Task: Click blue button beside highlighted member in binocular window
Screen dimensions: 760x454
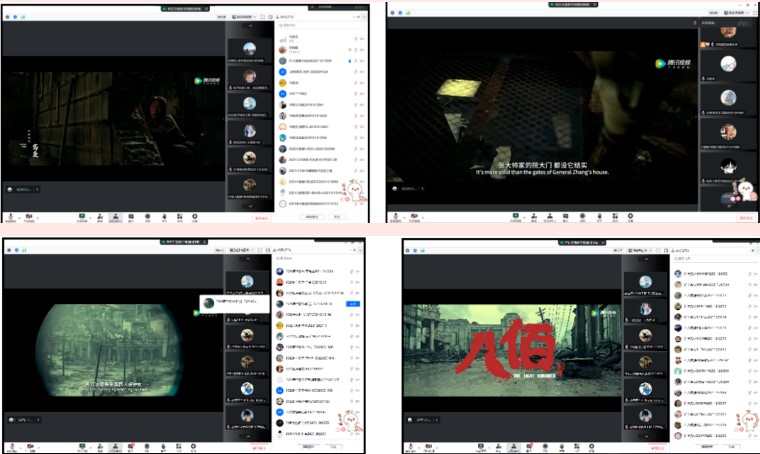Action: (x=353, y=304)
